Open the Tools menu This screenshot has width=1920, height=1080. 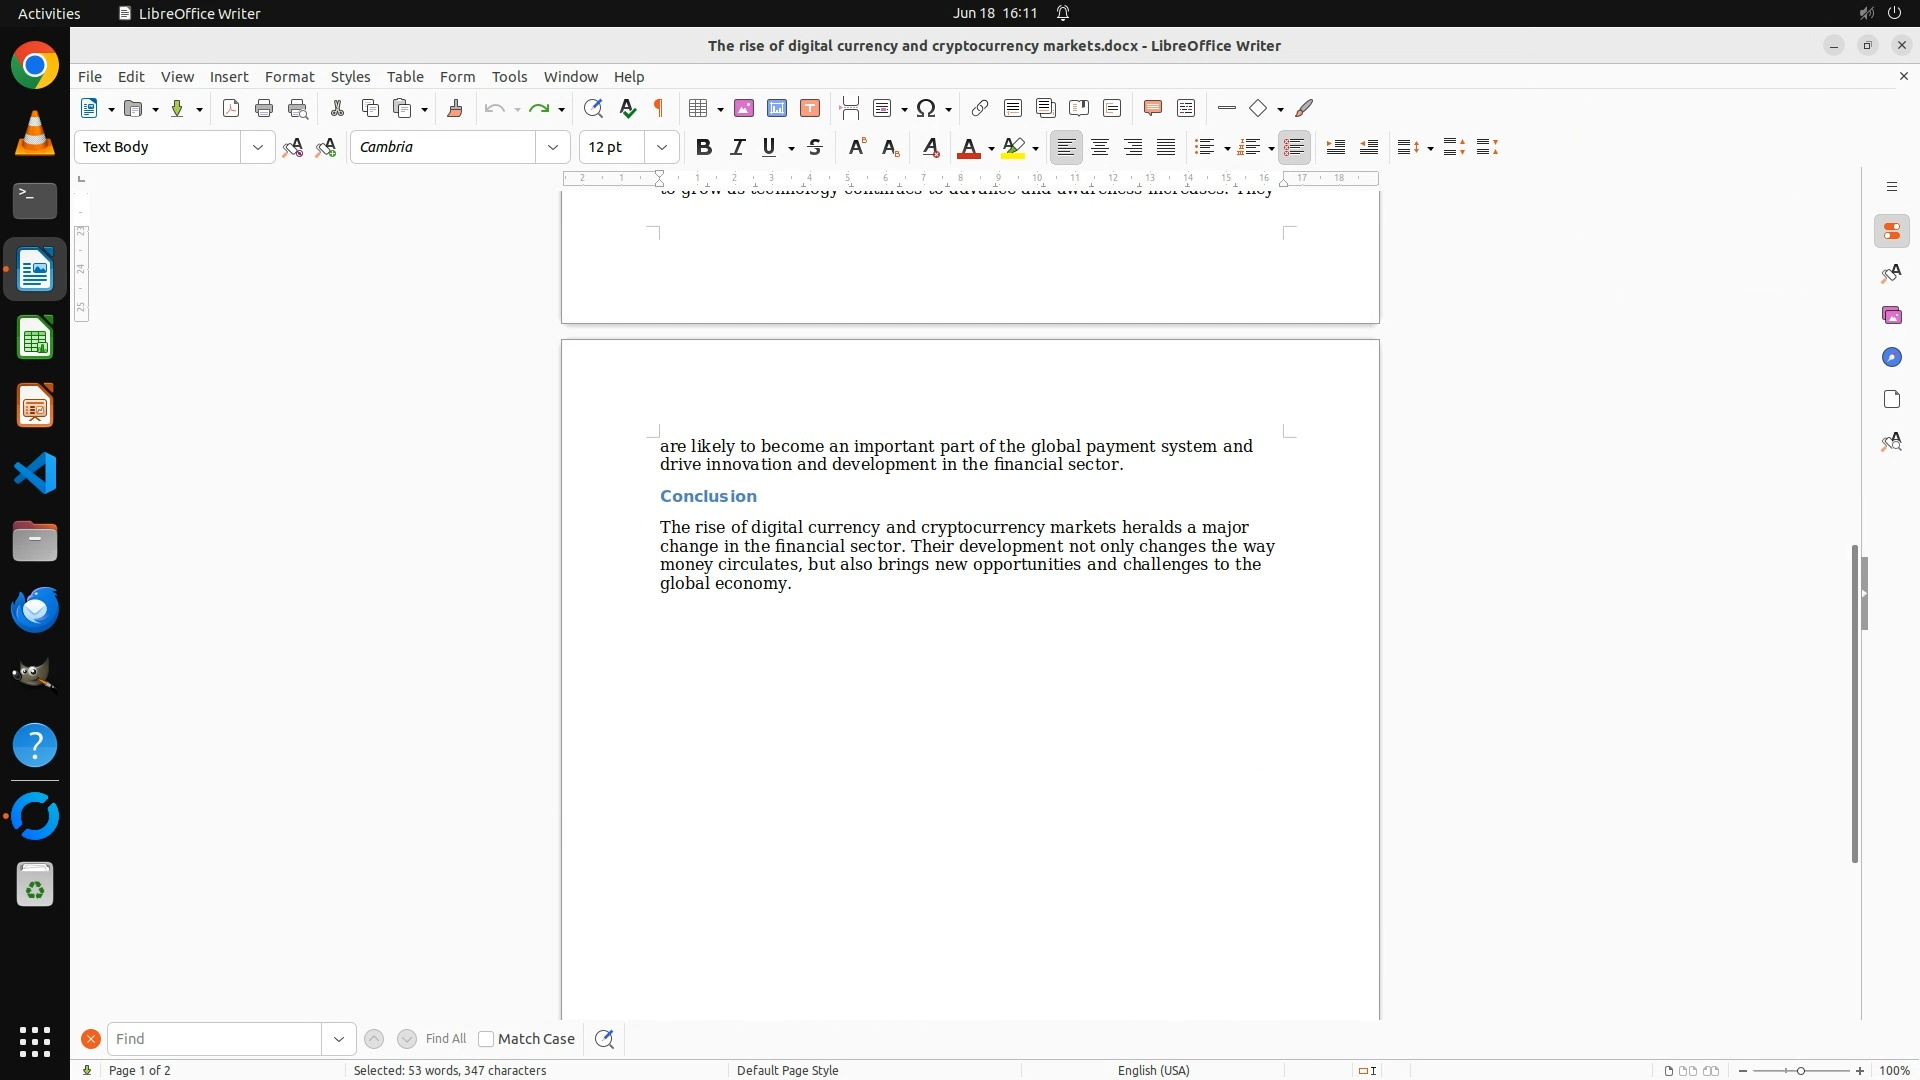pyautogui.click(x=509, y=77)
